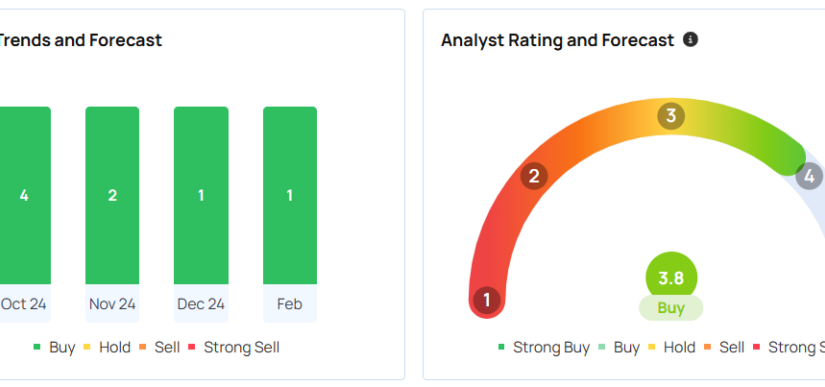Click the 3.8 rating score circle

[x=671, y=278]
